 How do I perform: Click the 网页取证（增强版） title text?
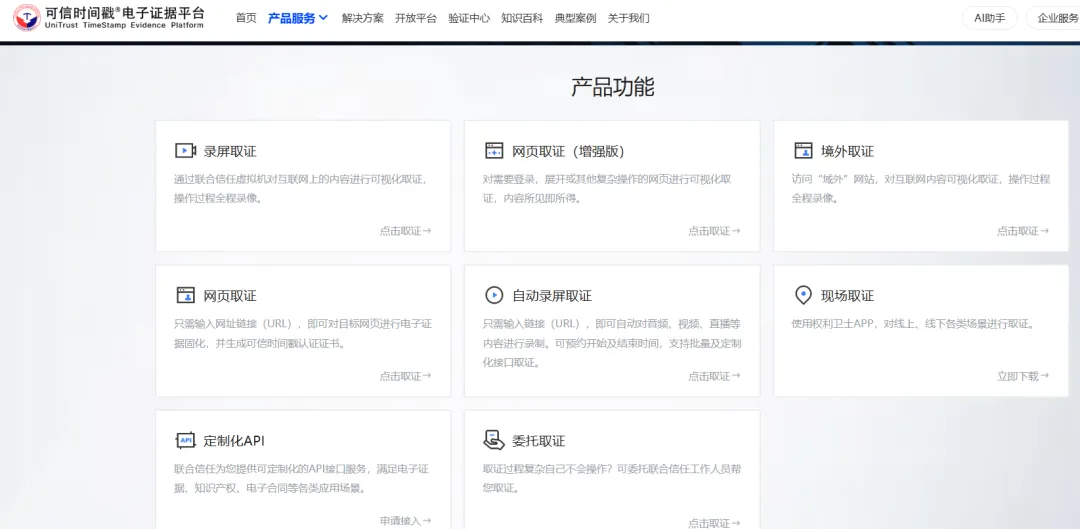(568, 152)
